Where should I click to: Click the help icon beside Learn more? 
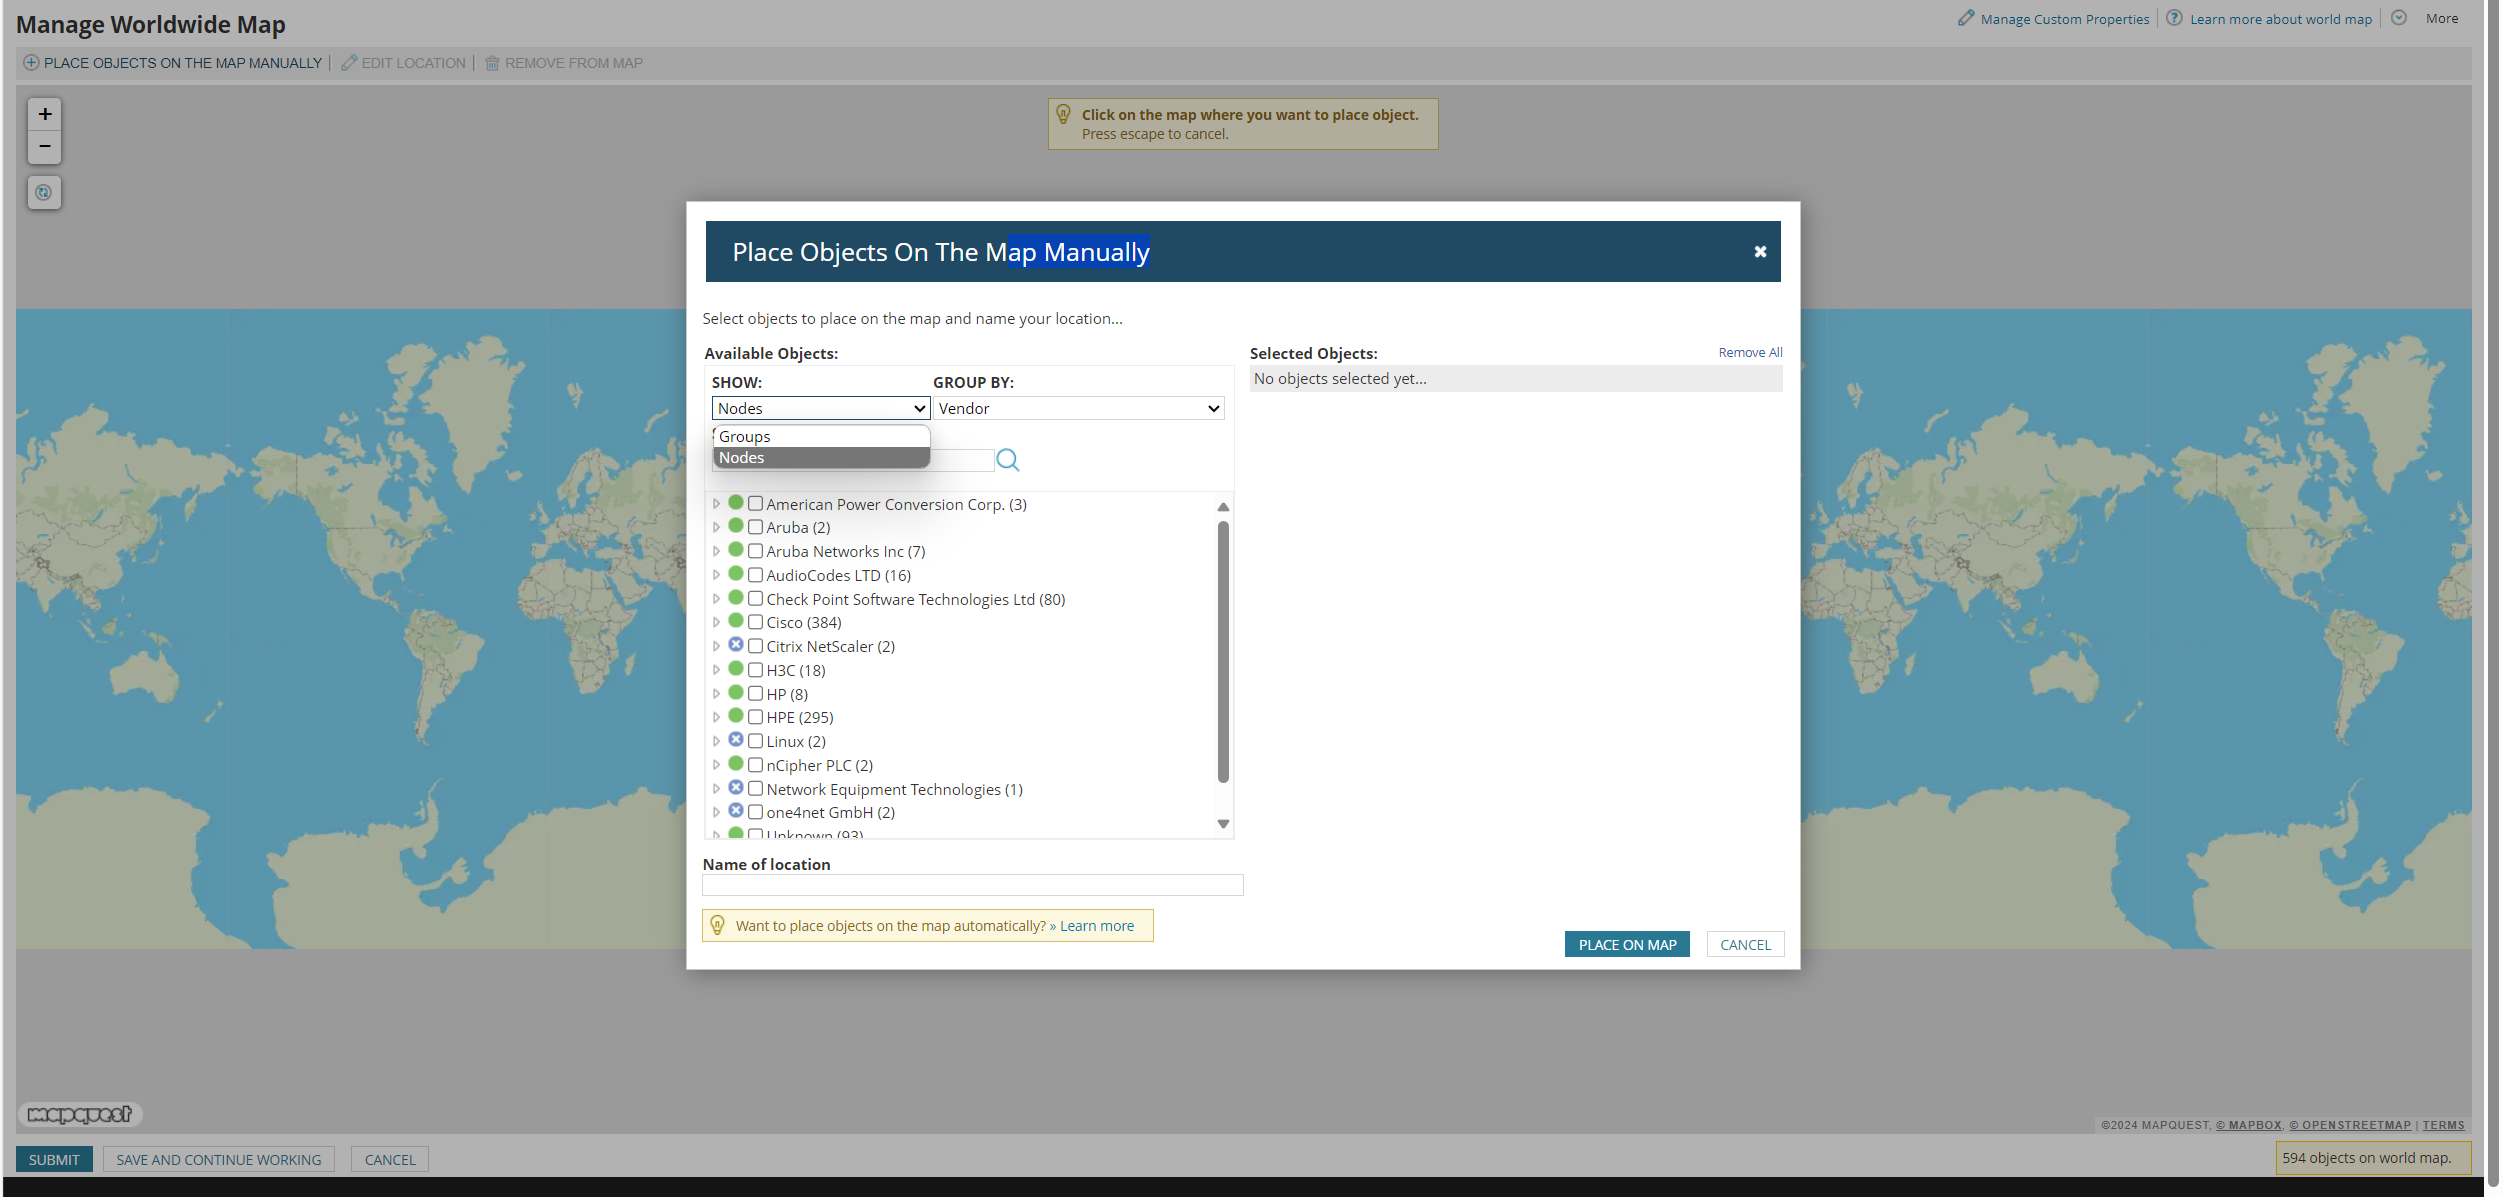point(2173,18)
